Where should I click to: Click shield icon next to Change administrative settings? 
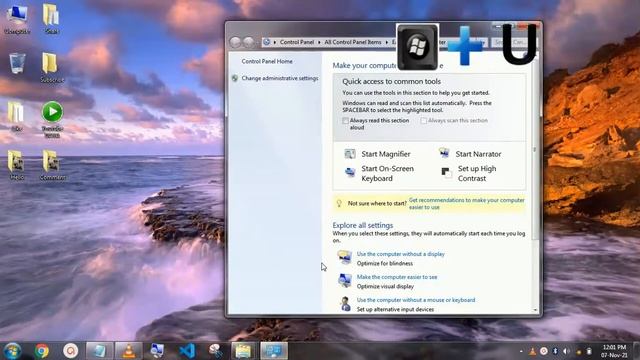(235, 78)
